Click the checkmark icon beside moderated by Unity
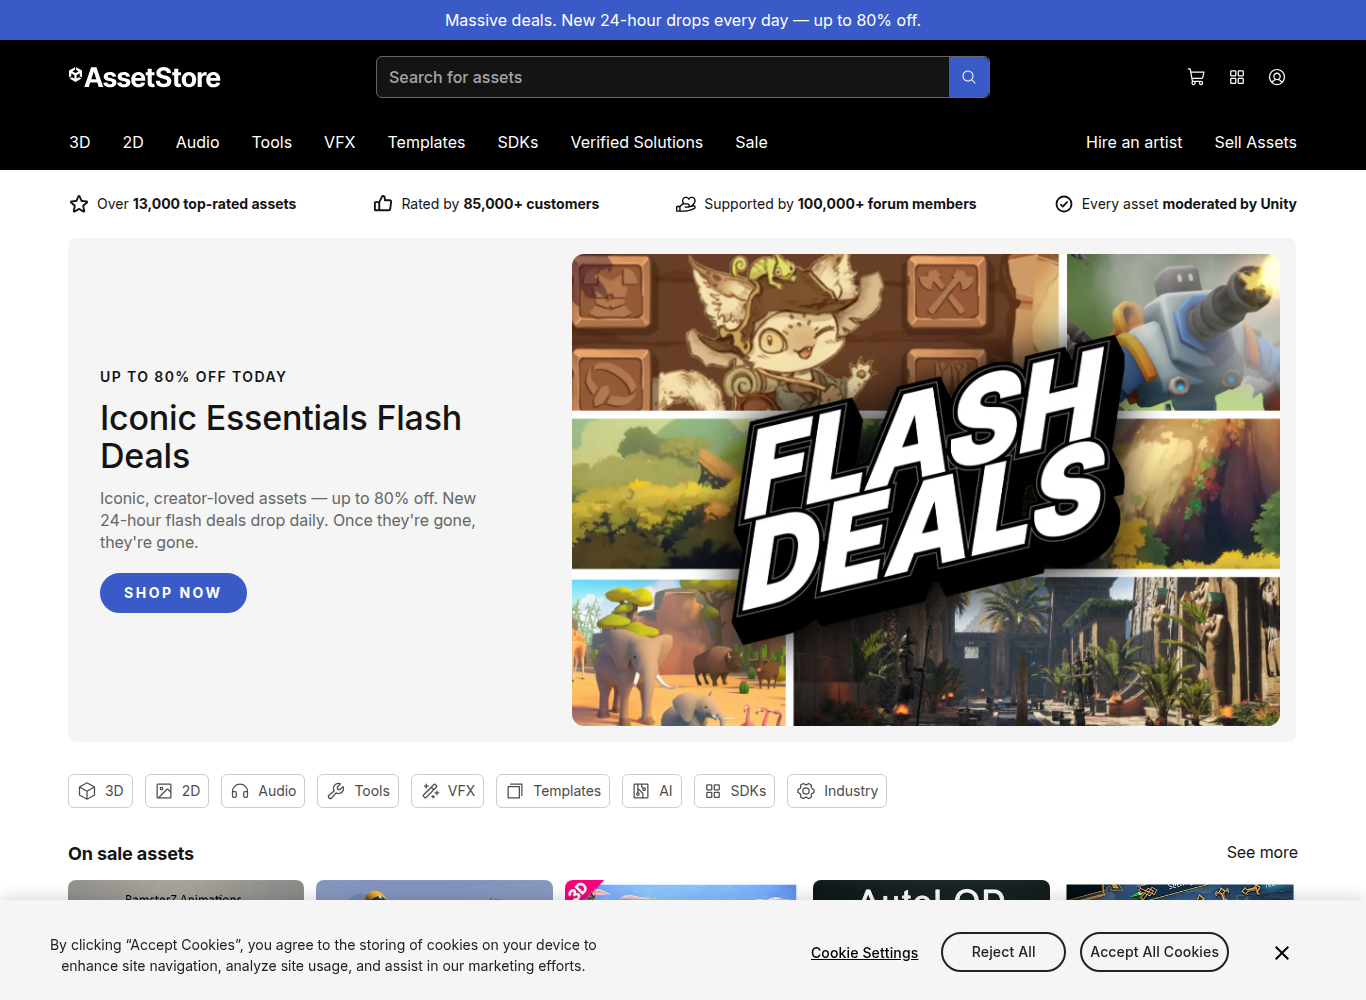This screenshot has width=1366, height=1000. (1064, 204)
